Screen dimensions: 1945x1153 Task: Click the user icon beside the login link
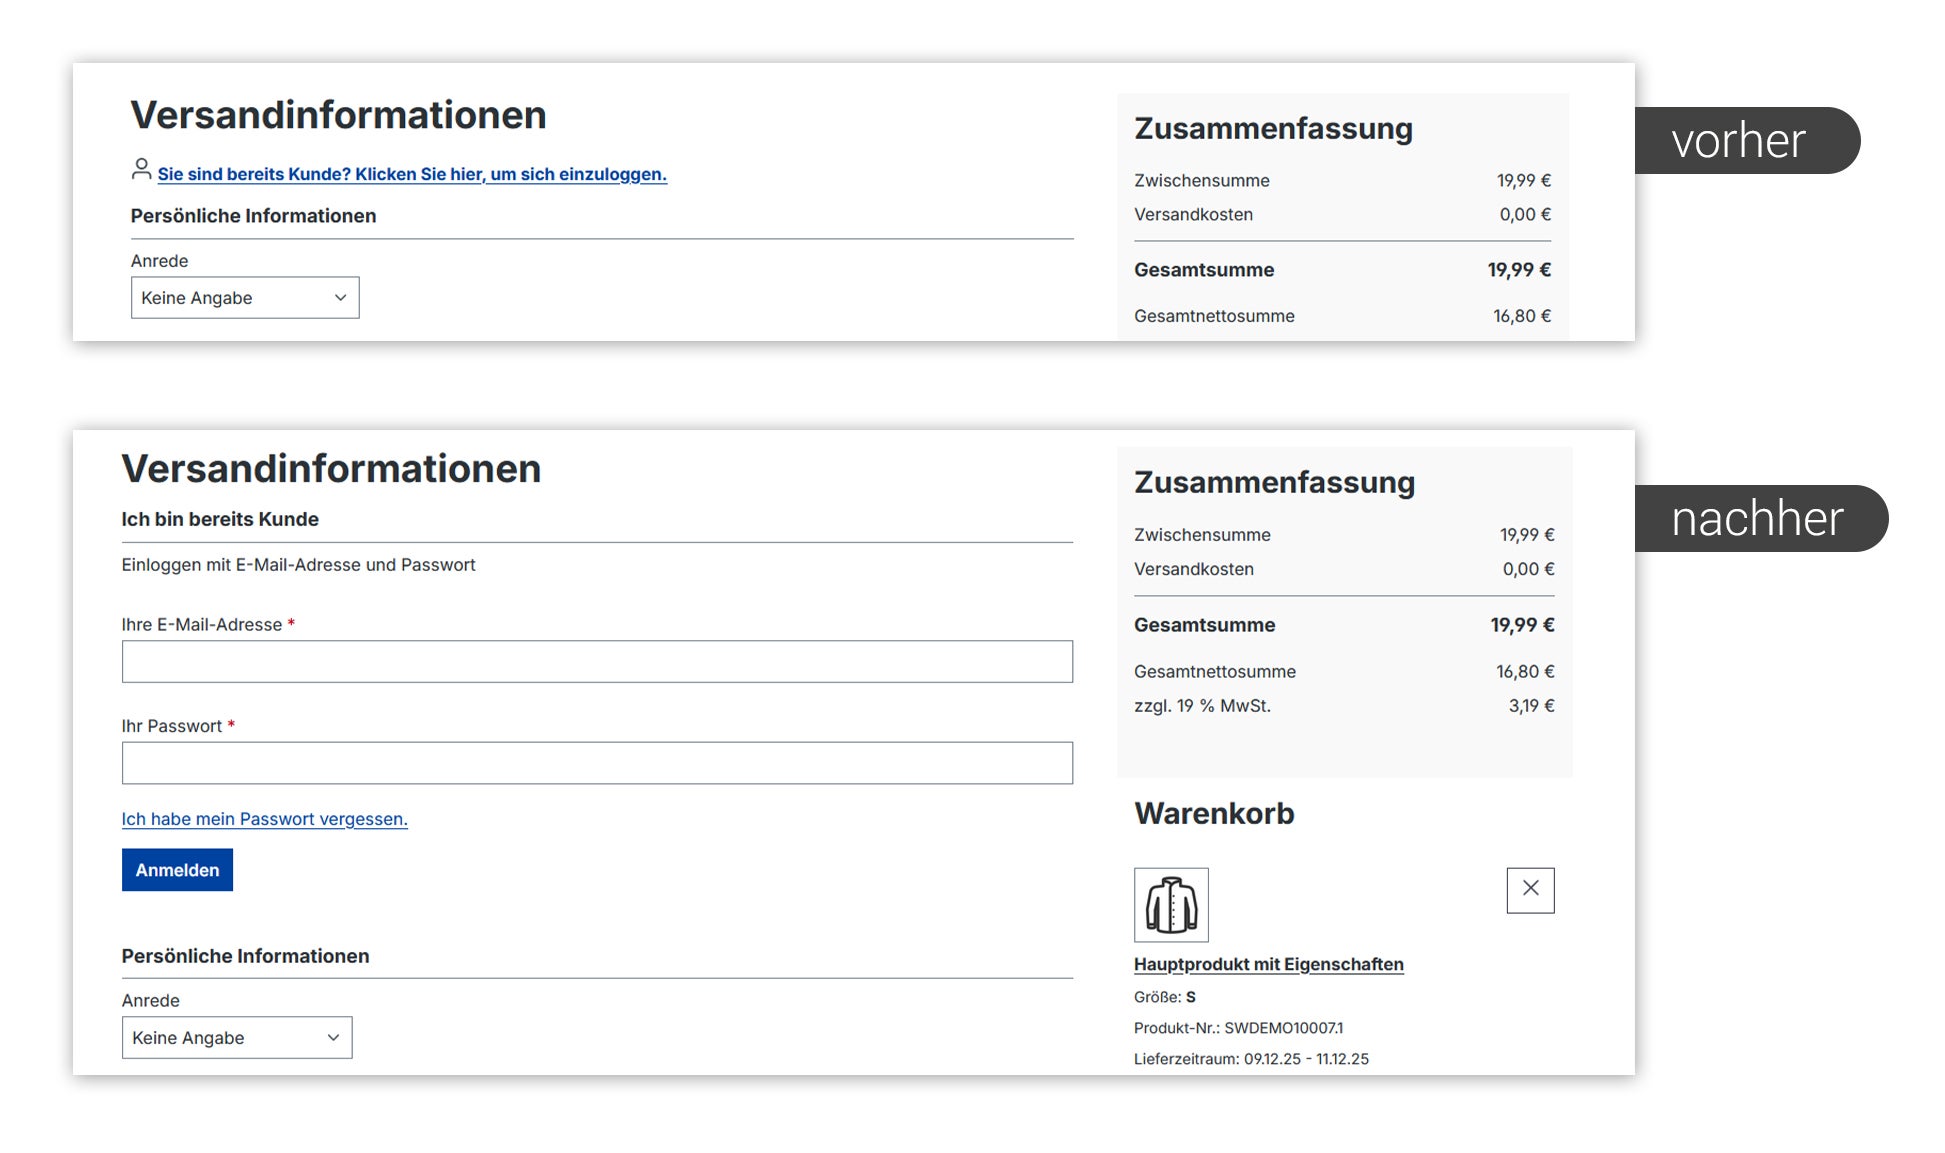pyautogui.click(x=141, y=170)
